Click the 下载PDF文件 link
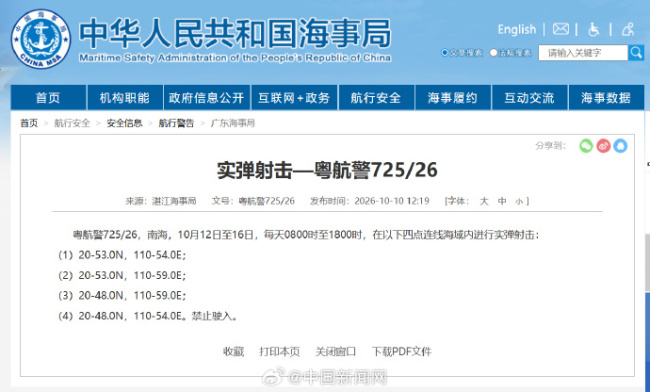 [x=401, y=352]
